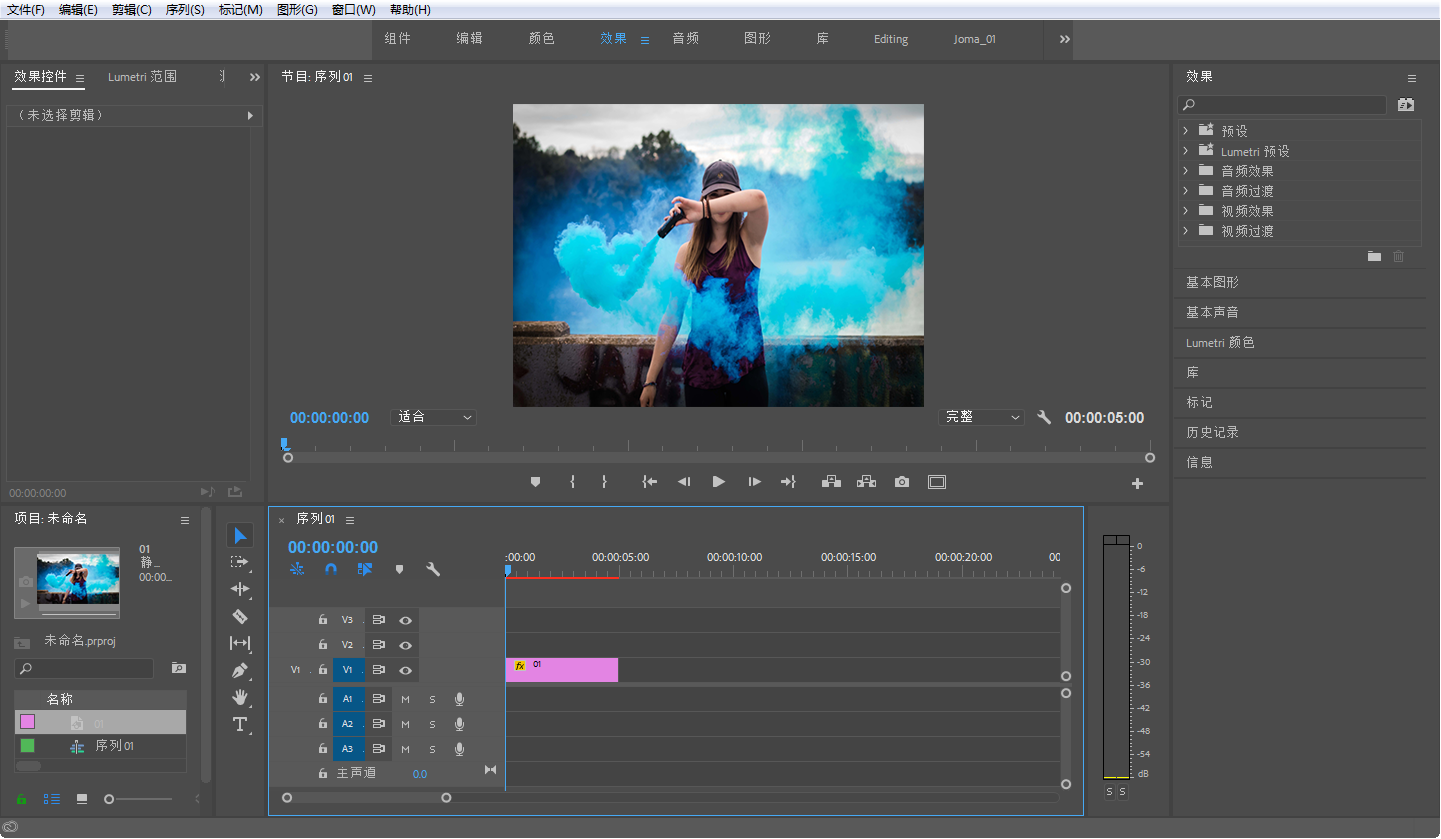Image resolution: width=1441 pixels, height=839 pixels.
Task: Step forward one frame
Action: (754, 482)
